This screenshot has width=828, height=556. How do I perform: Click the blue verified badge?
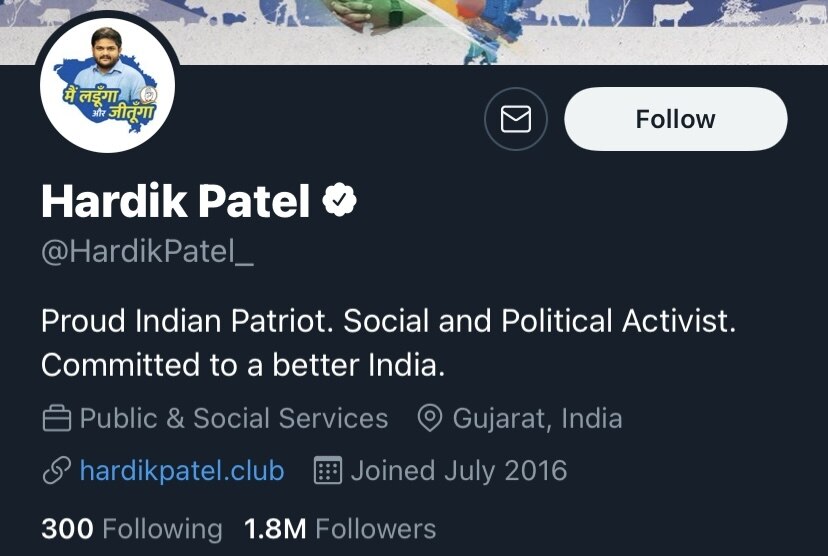339,202
